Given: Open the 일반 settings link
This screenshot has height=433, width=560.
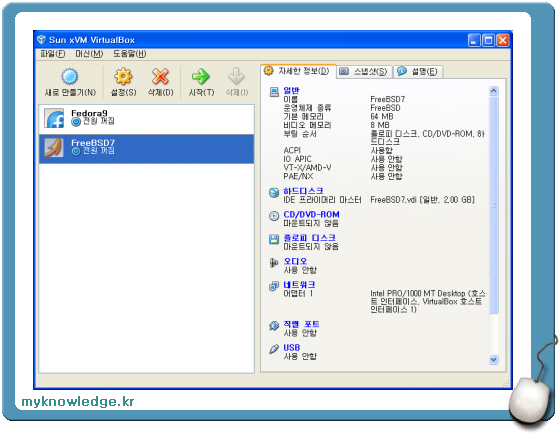Looking at the screenshot, I should pyautogui.click(x=291, y=91).
